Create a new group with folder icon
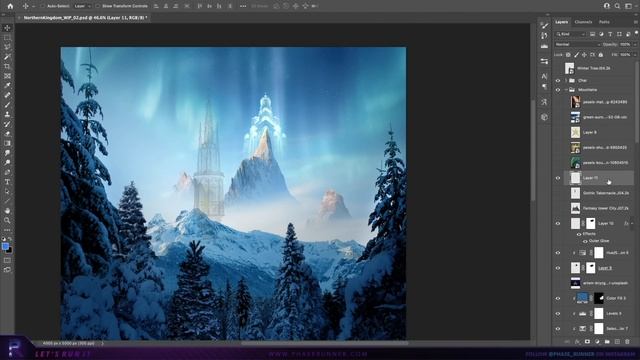Image resolution: width=640 pixels, height=360 pixels. pos(607,342)
